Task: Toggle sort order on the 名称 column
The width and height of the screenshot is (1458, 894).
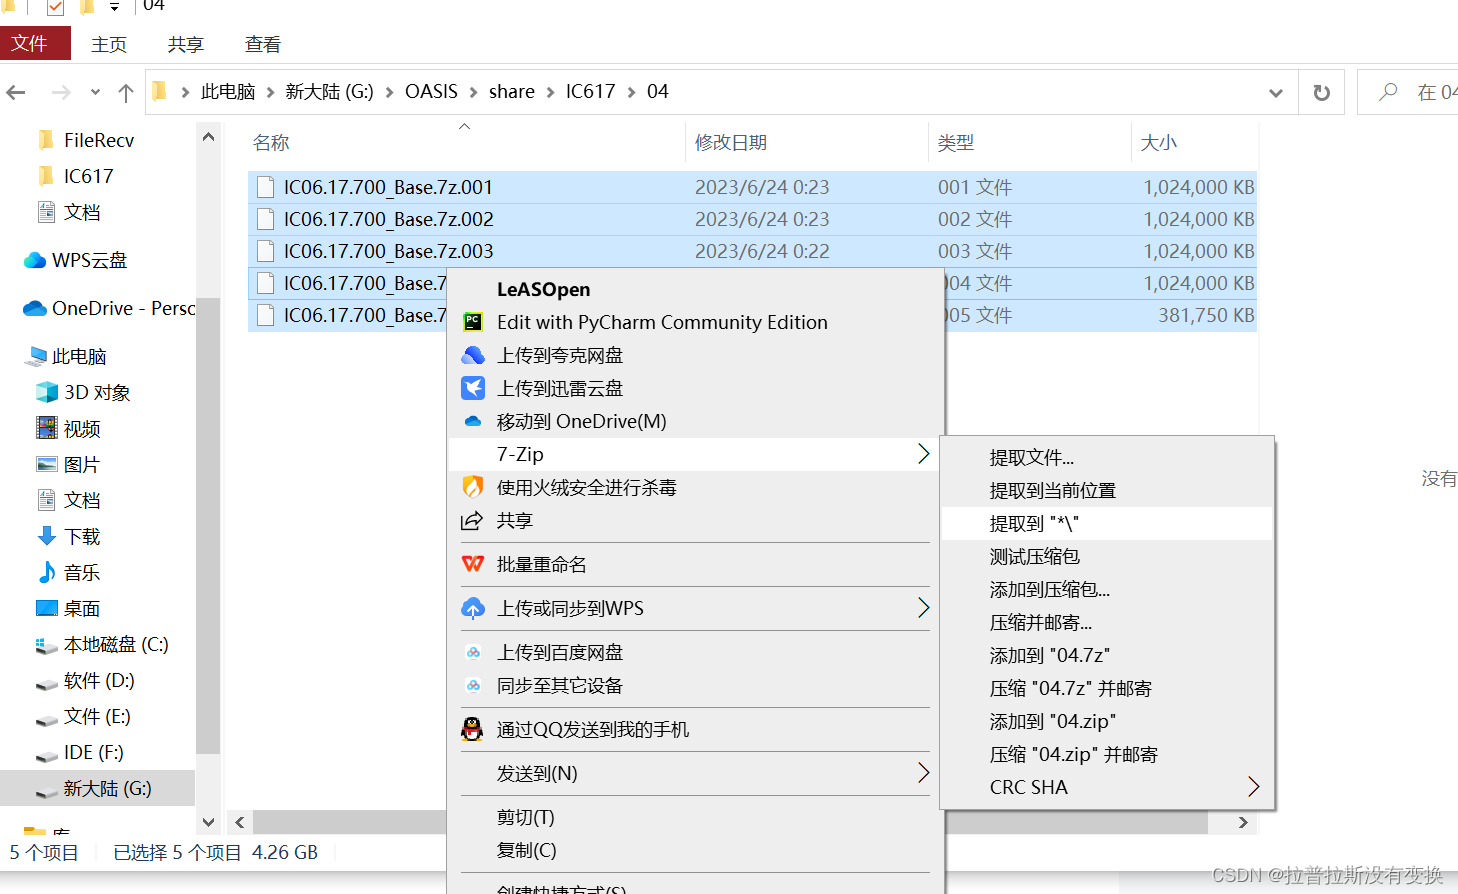Action: click(271, 142)
